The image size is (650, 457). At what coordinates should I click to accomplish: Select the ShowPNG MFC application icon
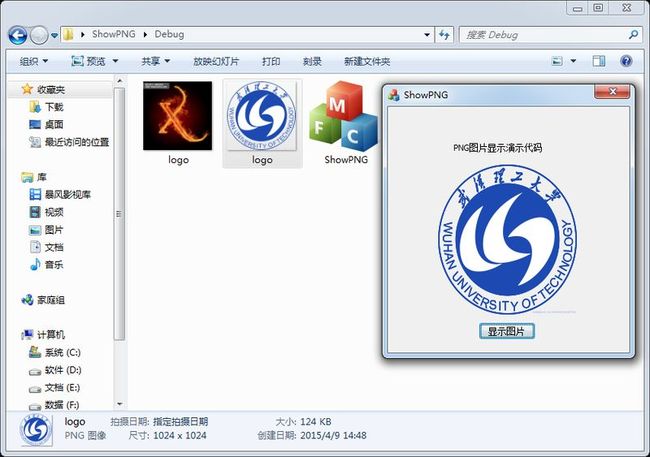click(344, 116)
